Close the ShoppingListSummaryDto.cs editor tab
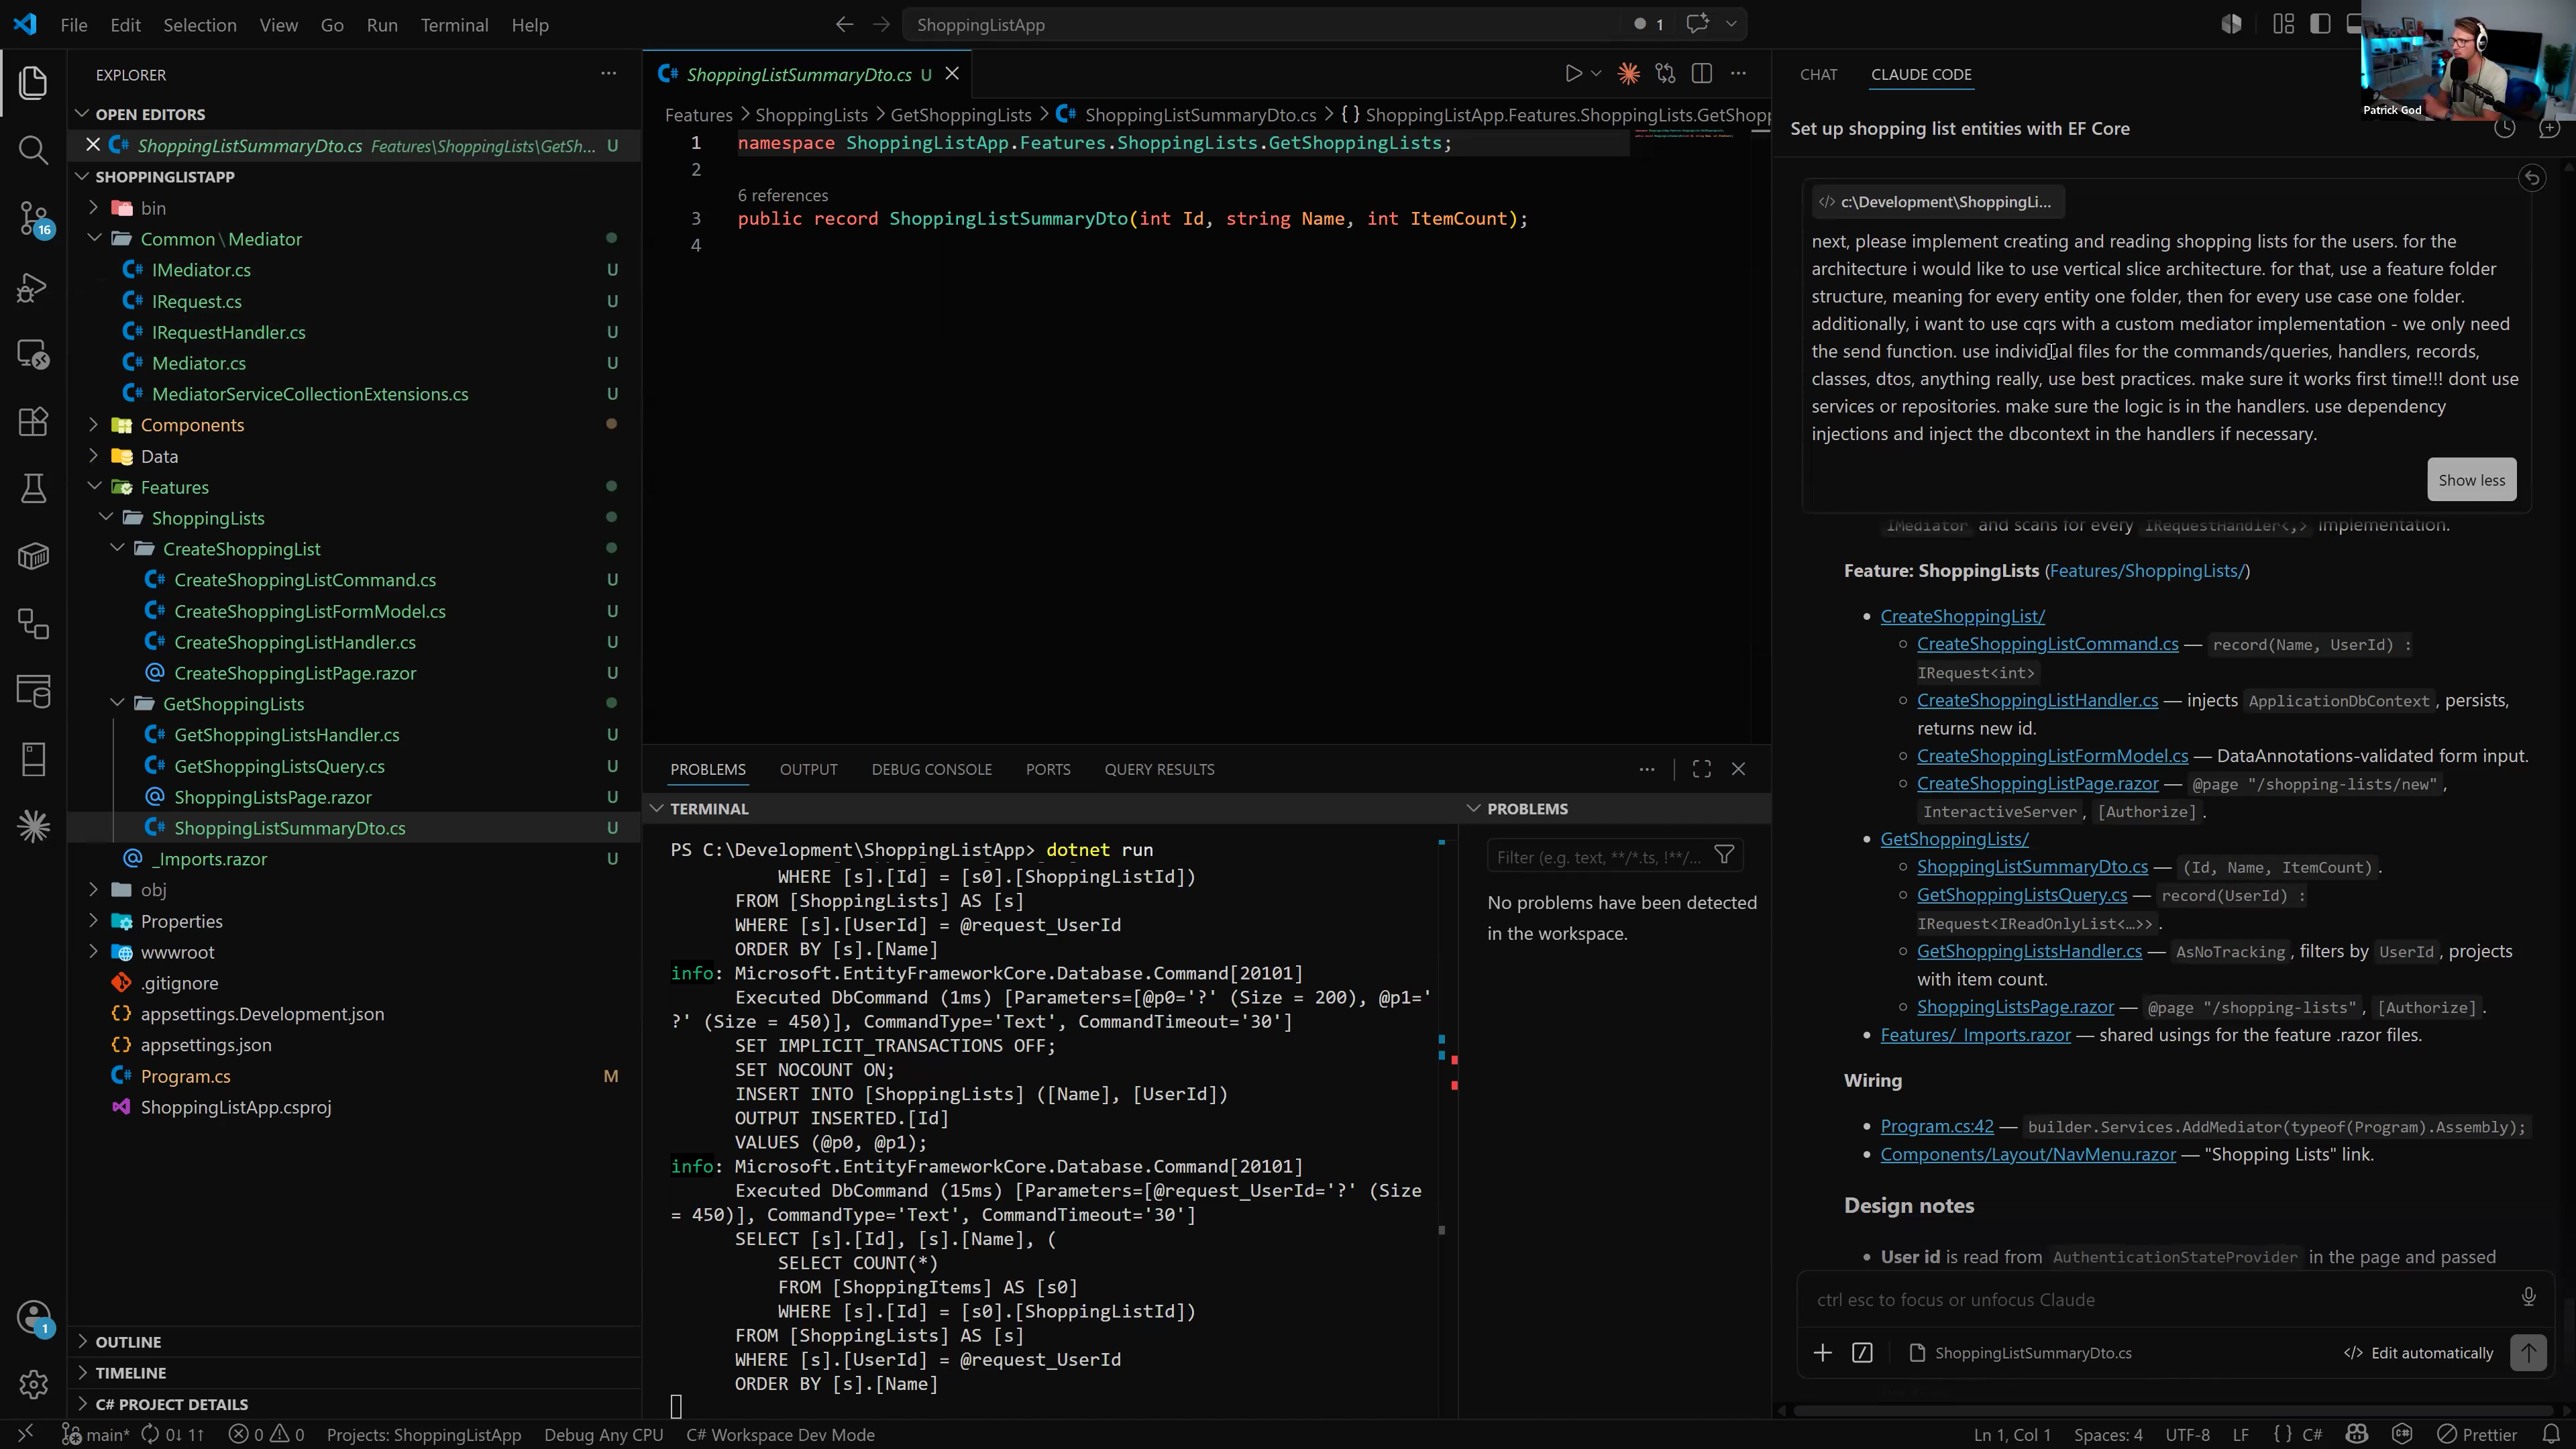 [952, 74]
